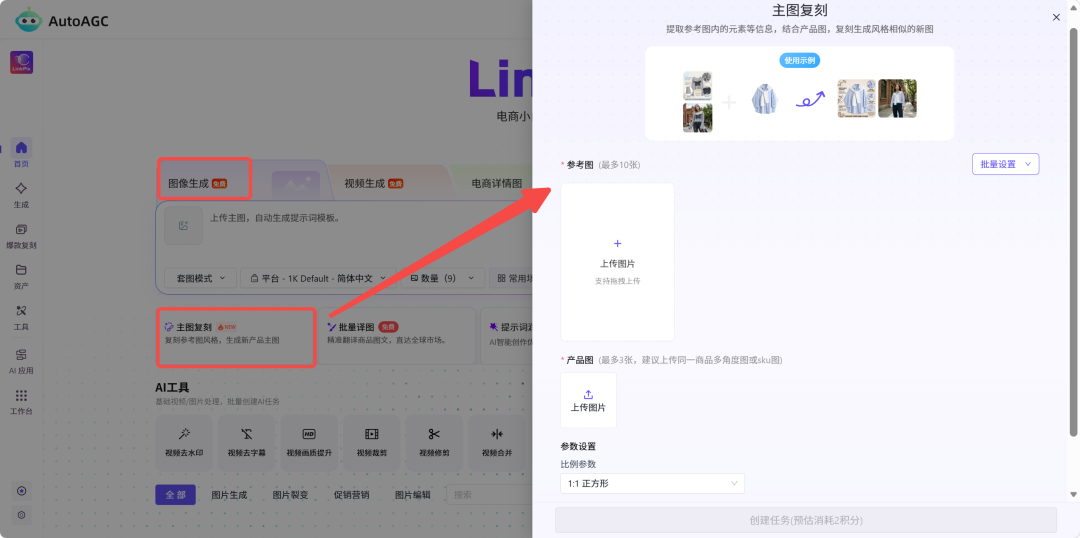The image size is (1080, 538).
Task: Click the 上传图片 button under 产品图
Action: tap(588, 400)
